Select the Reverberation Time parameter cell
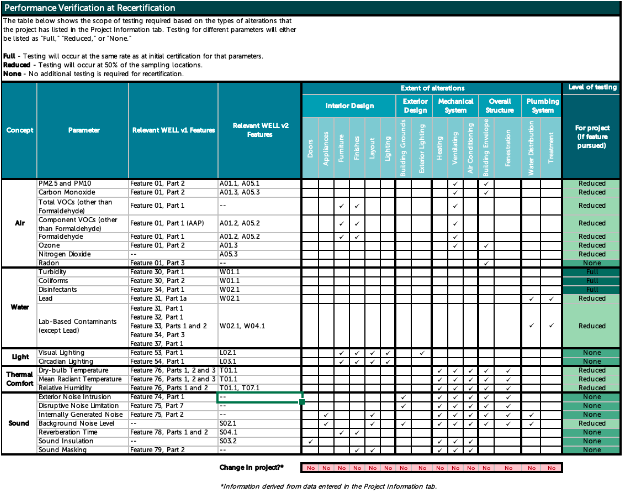Viewport: 627px width, 497px height. (83, 432)
